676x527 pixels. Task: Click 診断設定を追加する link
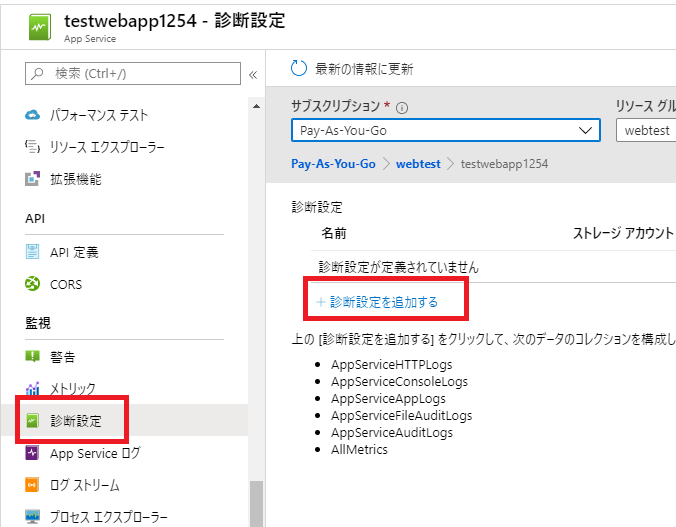tap(384, 302)
